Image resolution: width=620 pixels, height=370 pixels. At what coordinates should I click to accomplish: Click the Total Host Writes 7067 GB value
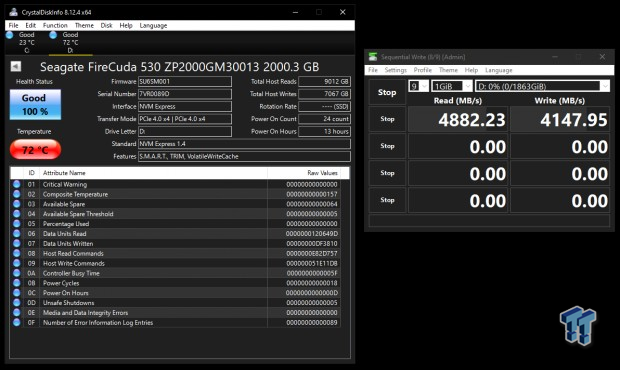click(x=324, y=94)
